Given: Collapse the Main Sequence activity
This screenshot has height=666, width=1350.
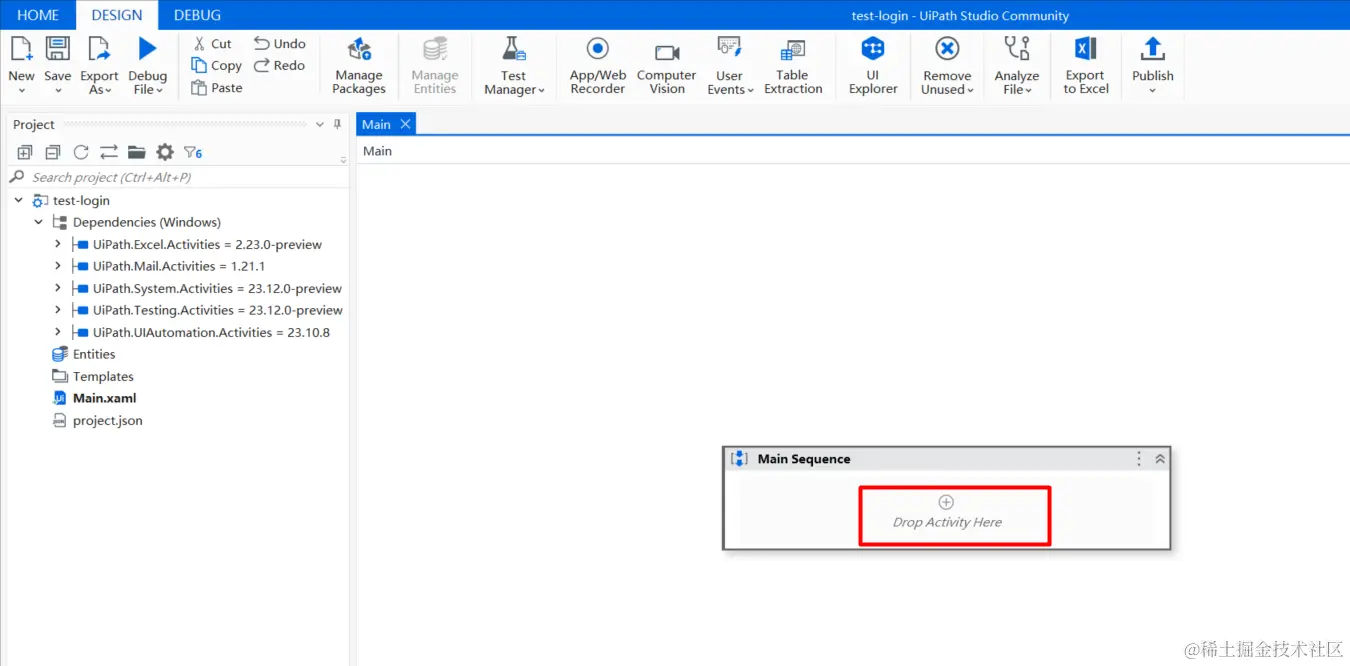Looking at the screenshot, I should click(x=1160, y=459).
